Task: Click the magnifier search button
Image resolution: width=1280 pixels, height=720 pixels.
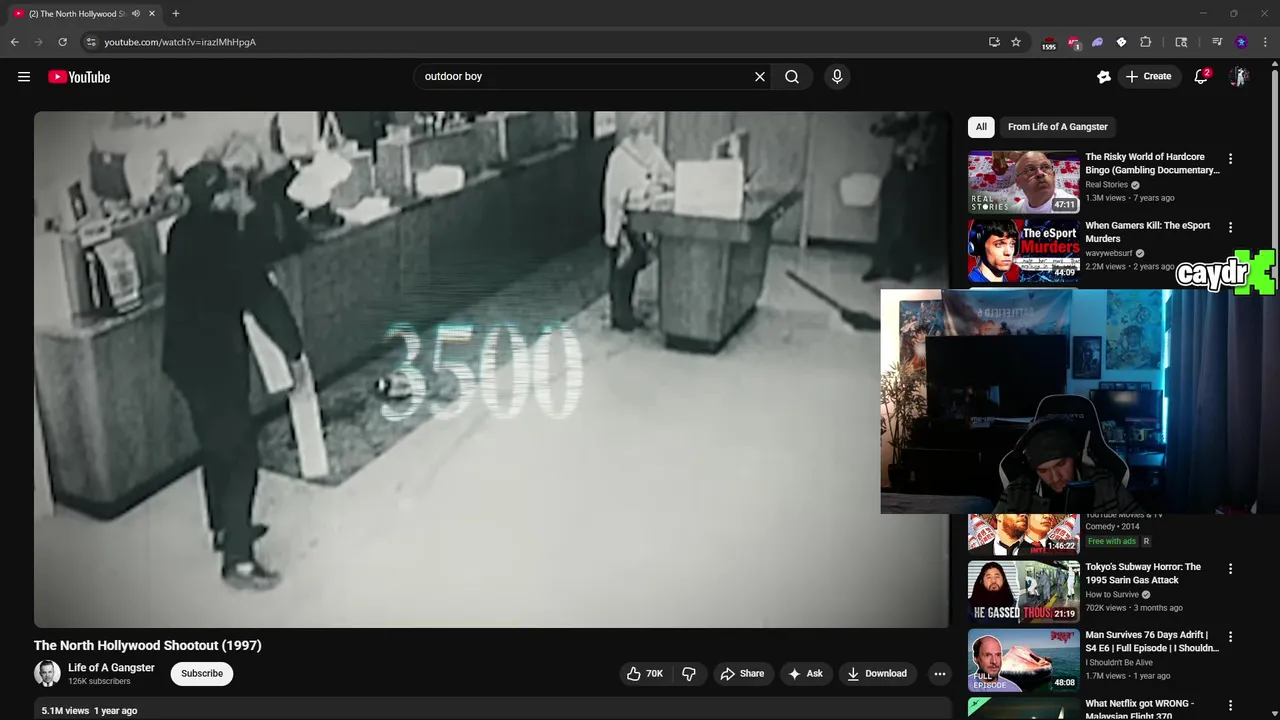Action: pos(792,77)
